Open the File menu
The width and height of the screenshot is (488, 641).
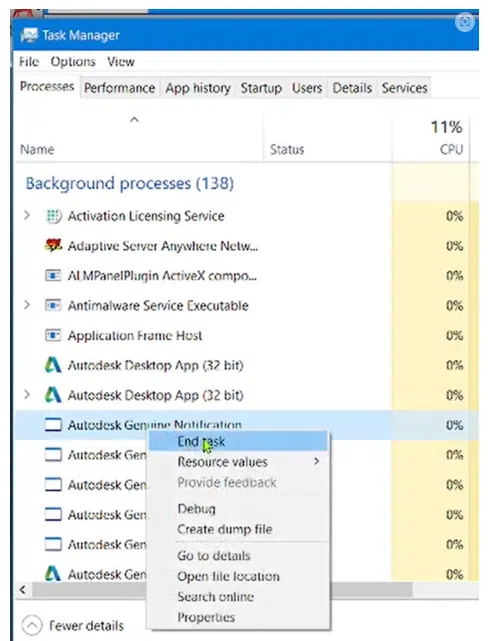coord(29,62)
